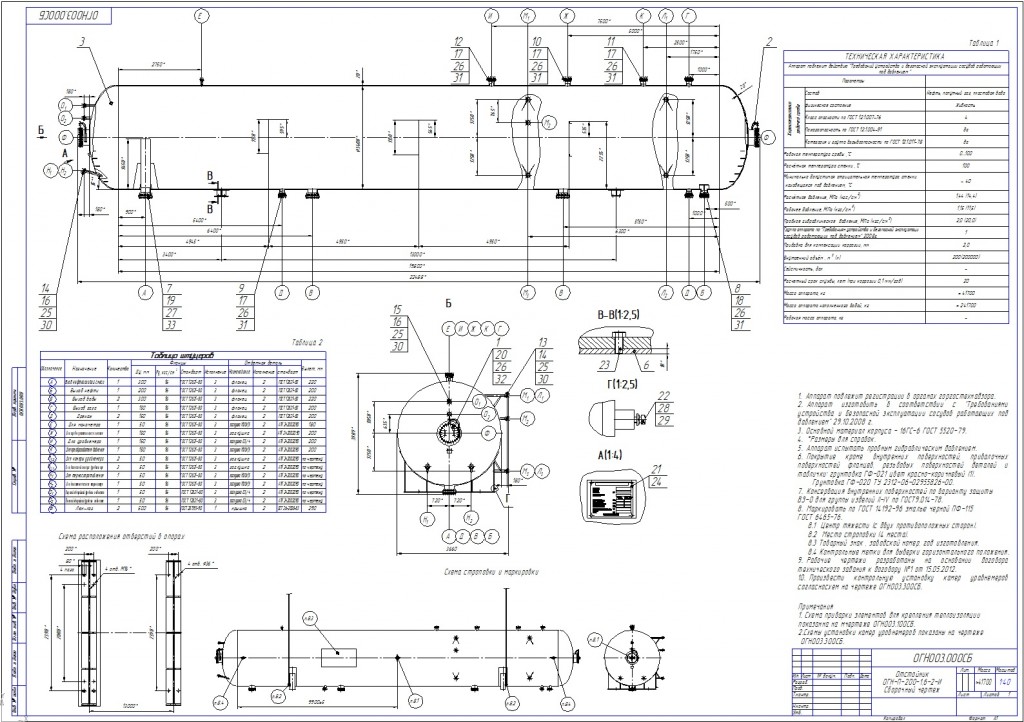
Task: Click the 'ТЕХНИЧЕСКАЯ ХАРАКТЕРИСТИКА' table heading
Action: point(894,57)
